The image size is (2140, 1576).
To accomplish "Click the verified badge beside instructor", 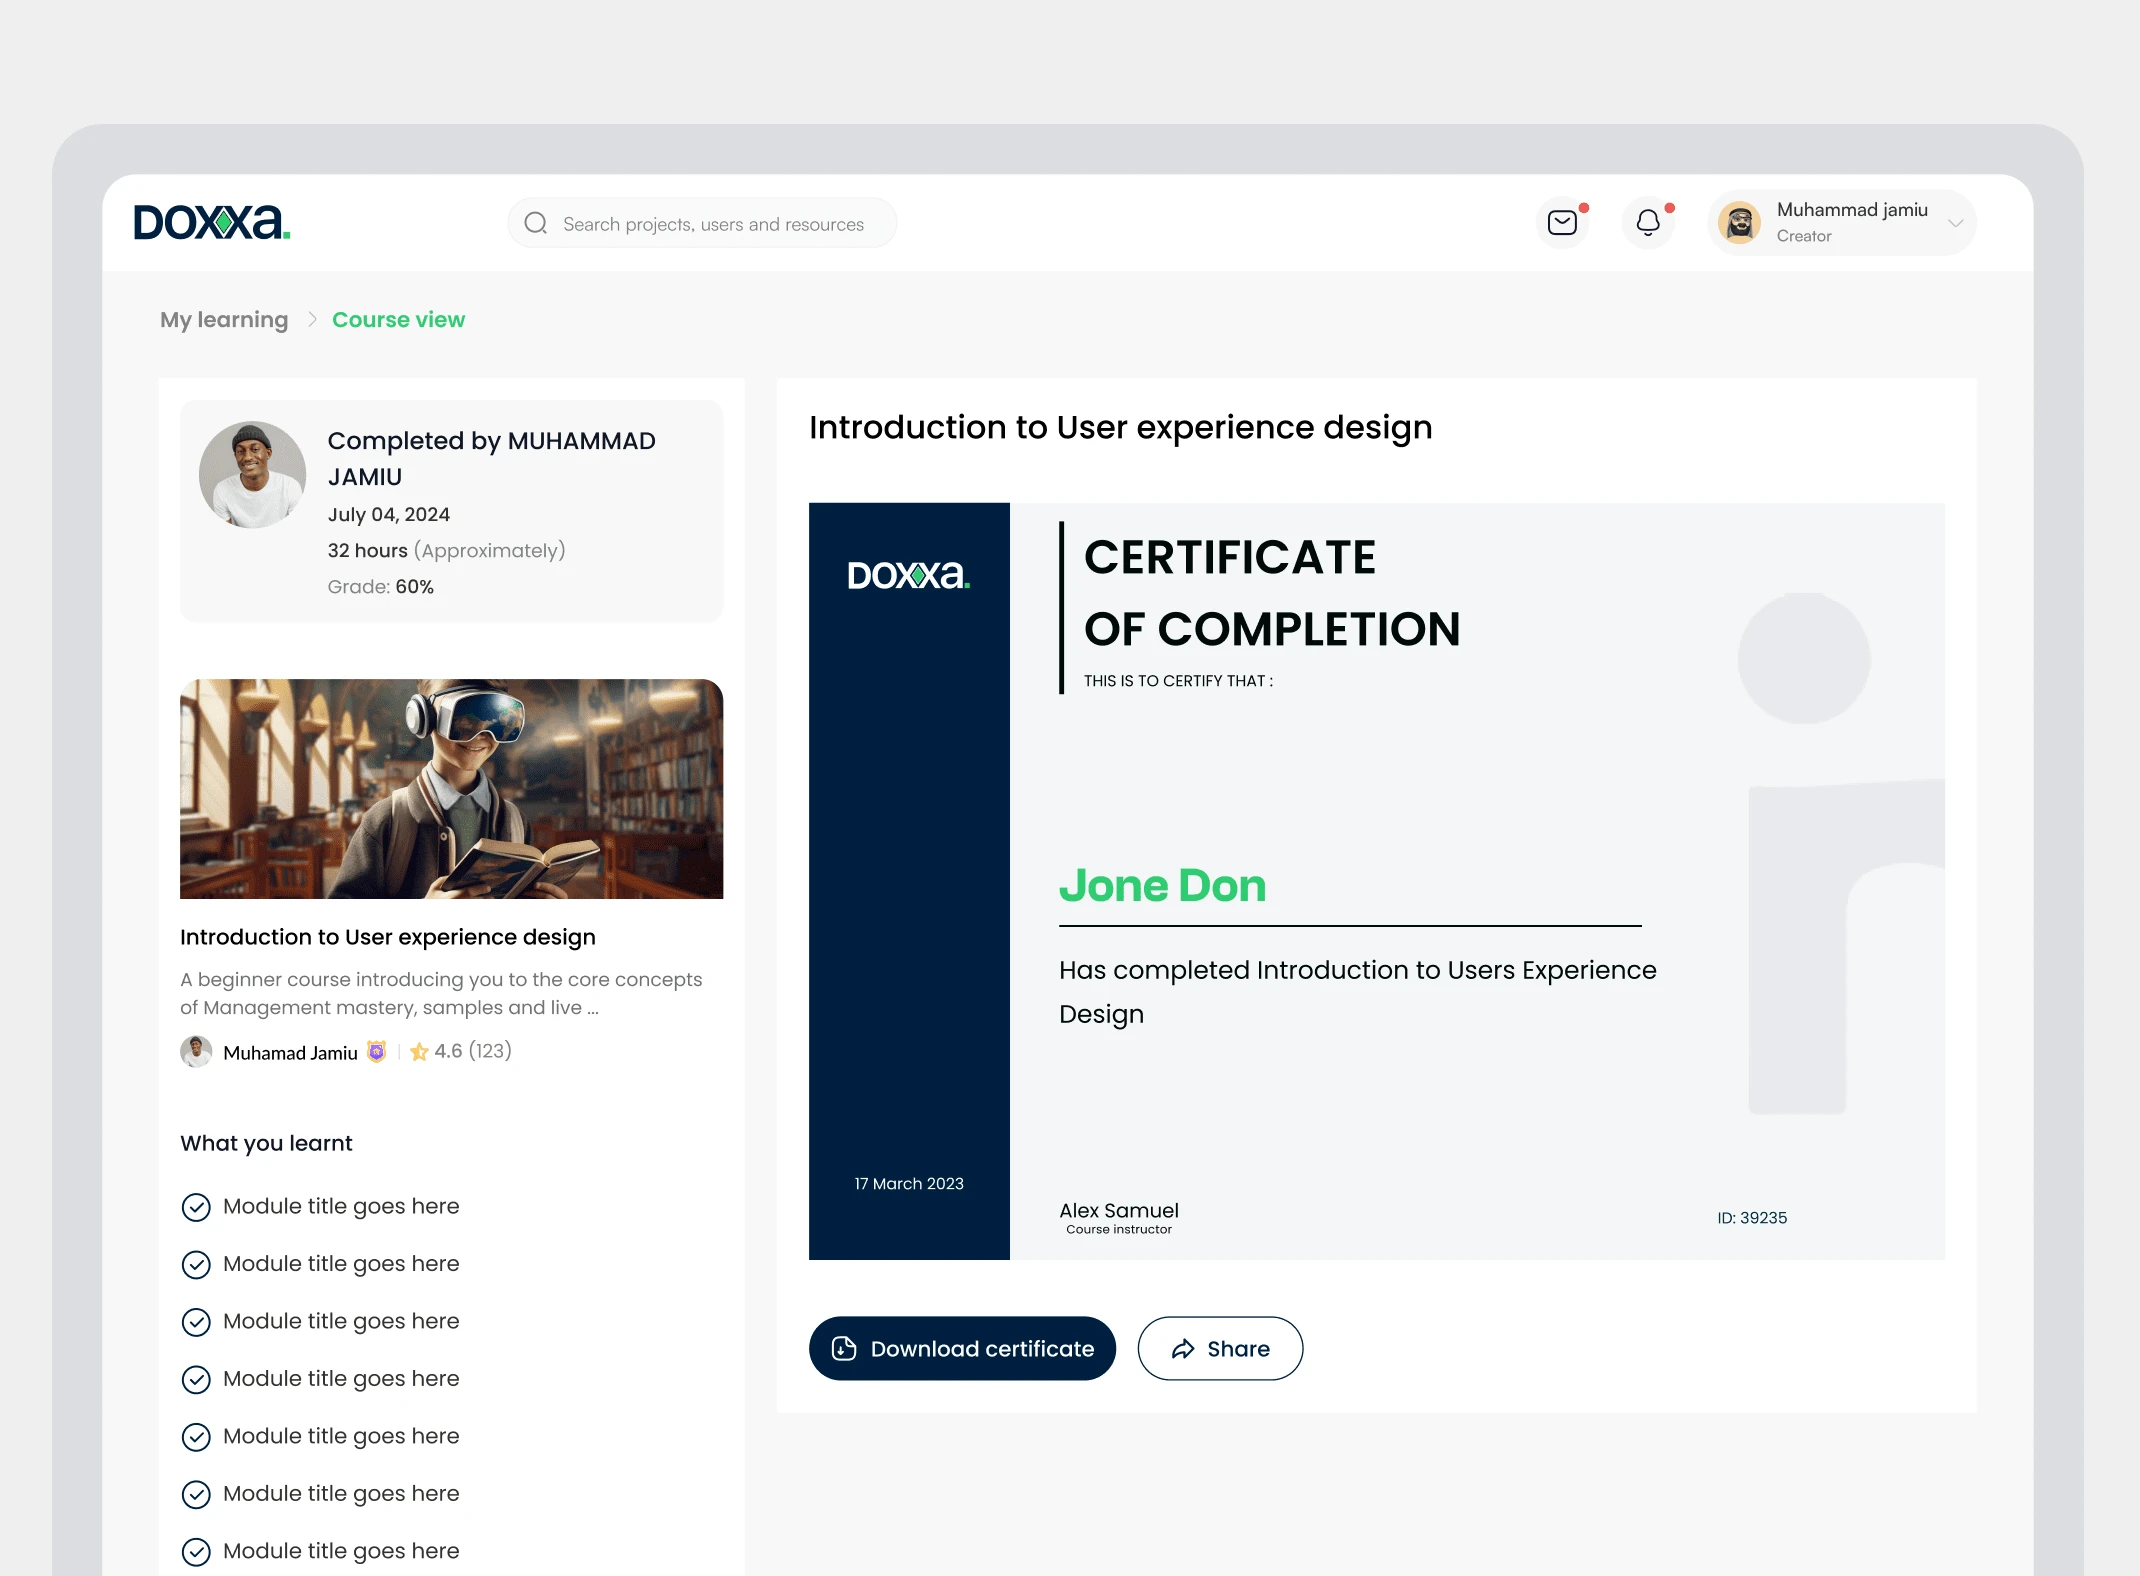I will (377, 1051).
